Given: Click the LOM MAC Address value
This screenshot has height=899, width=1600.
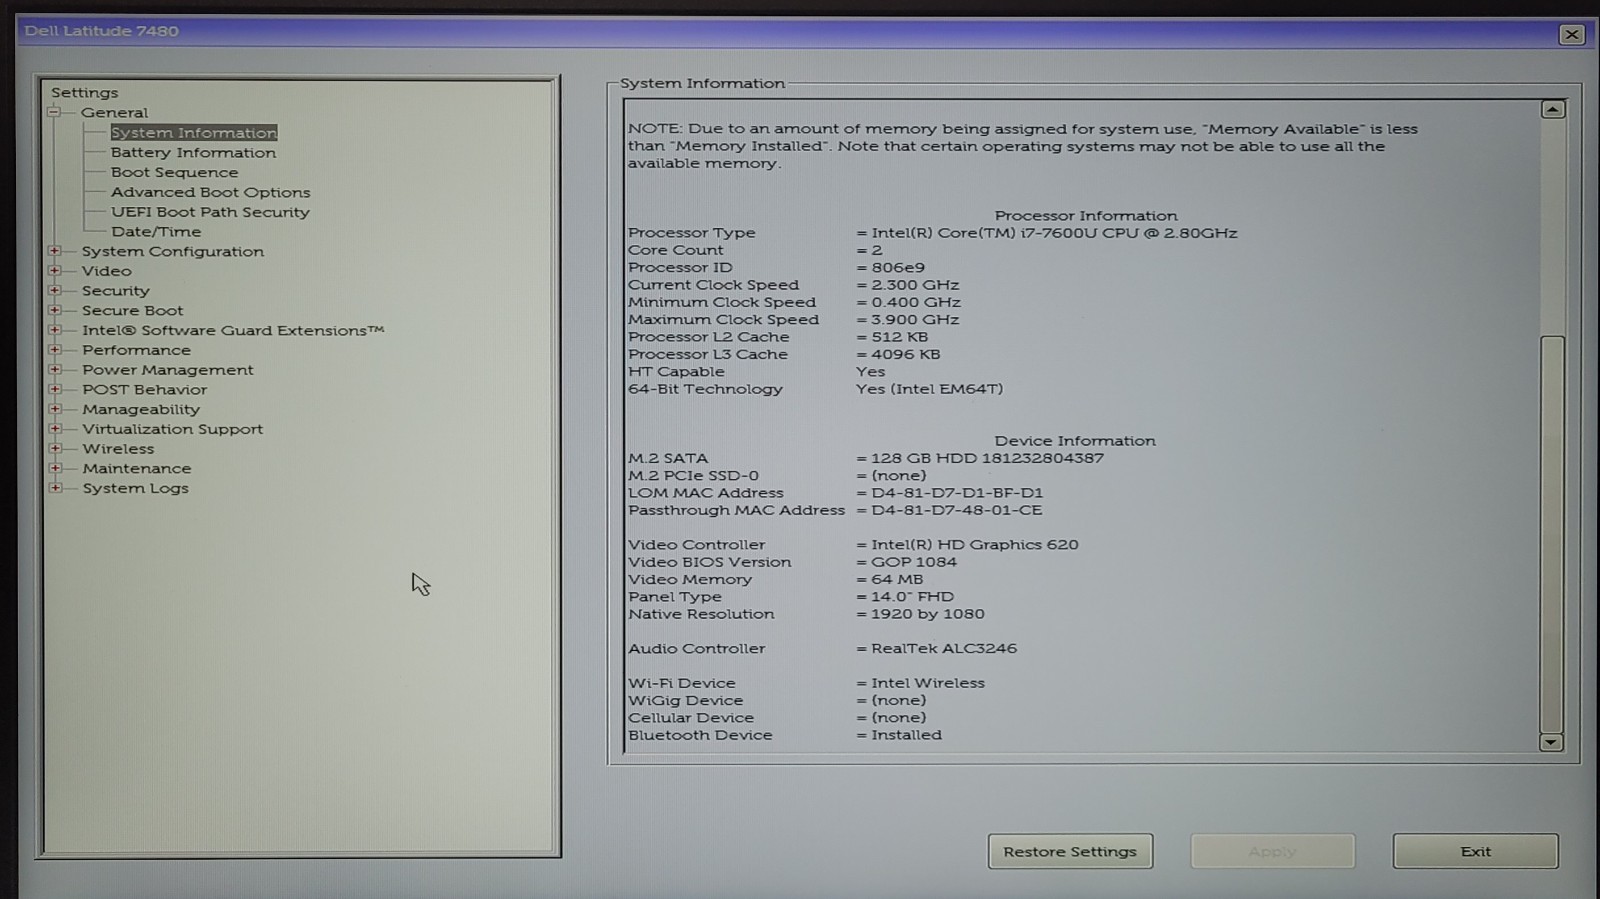Looking at the screenshot, I should pos(957,493).
